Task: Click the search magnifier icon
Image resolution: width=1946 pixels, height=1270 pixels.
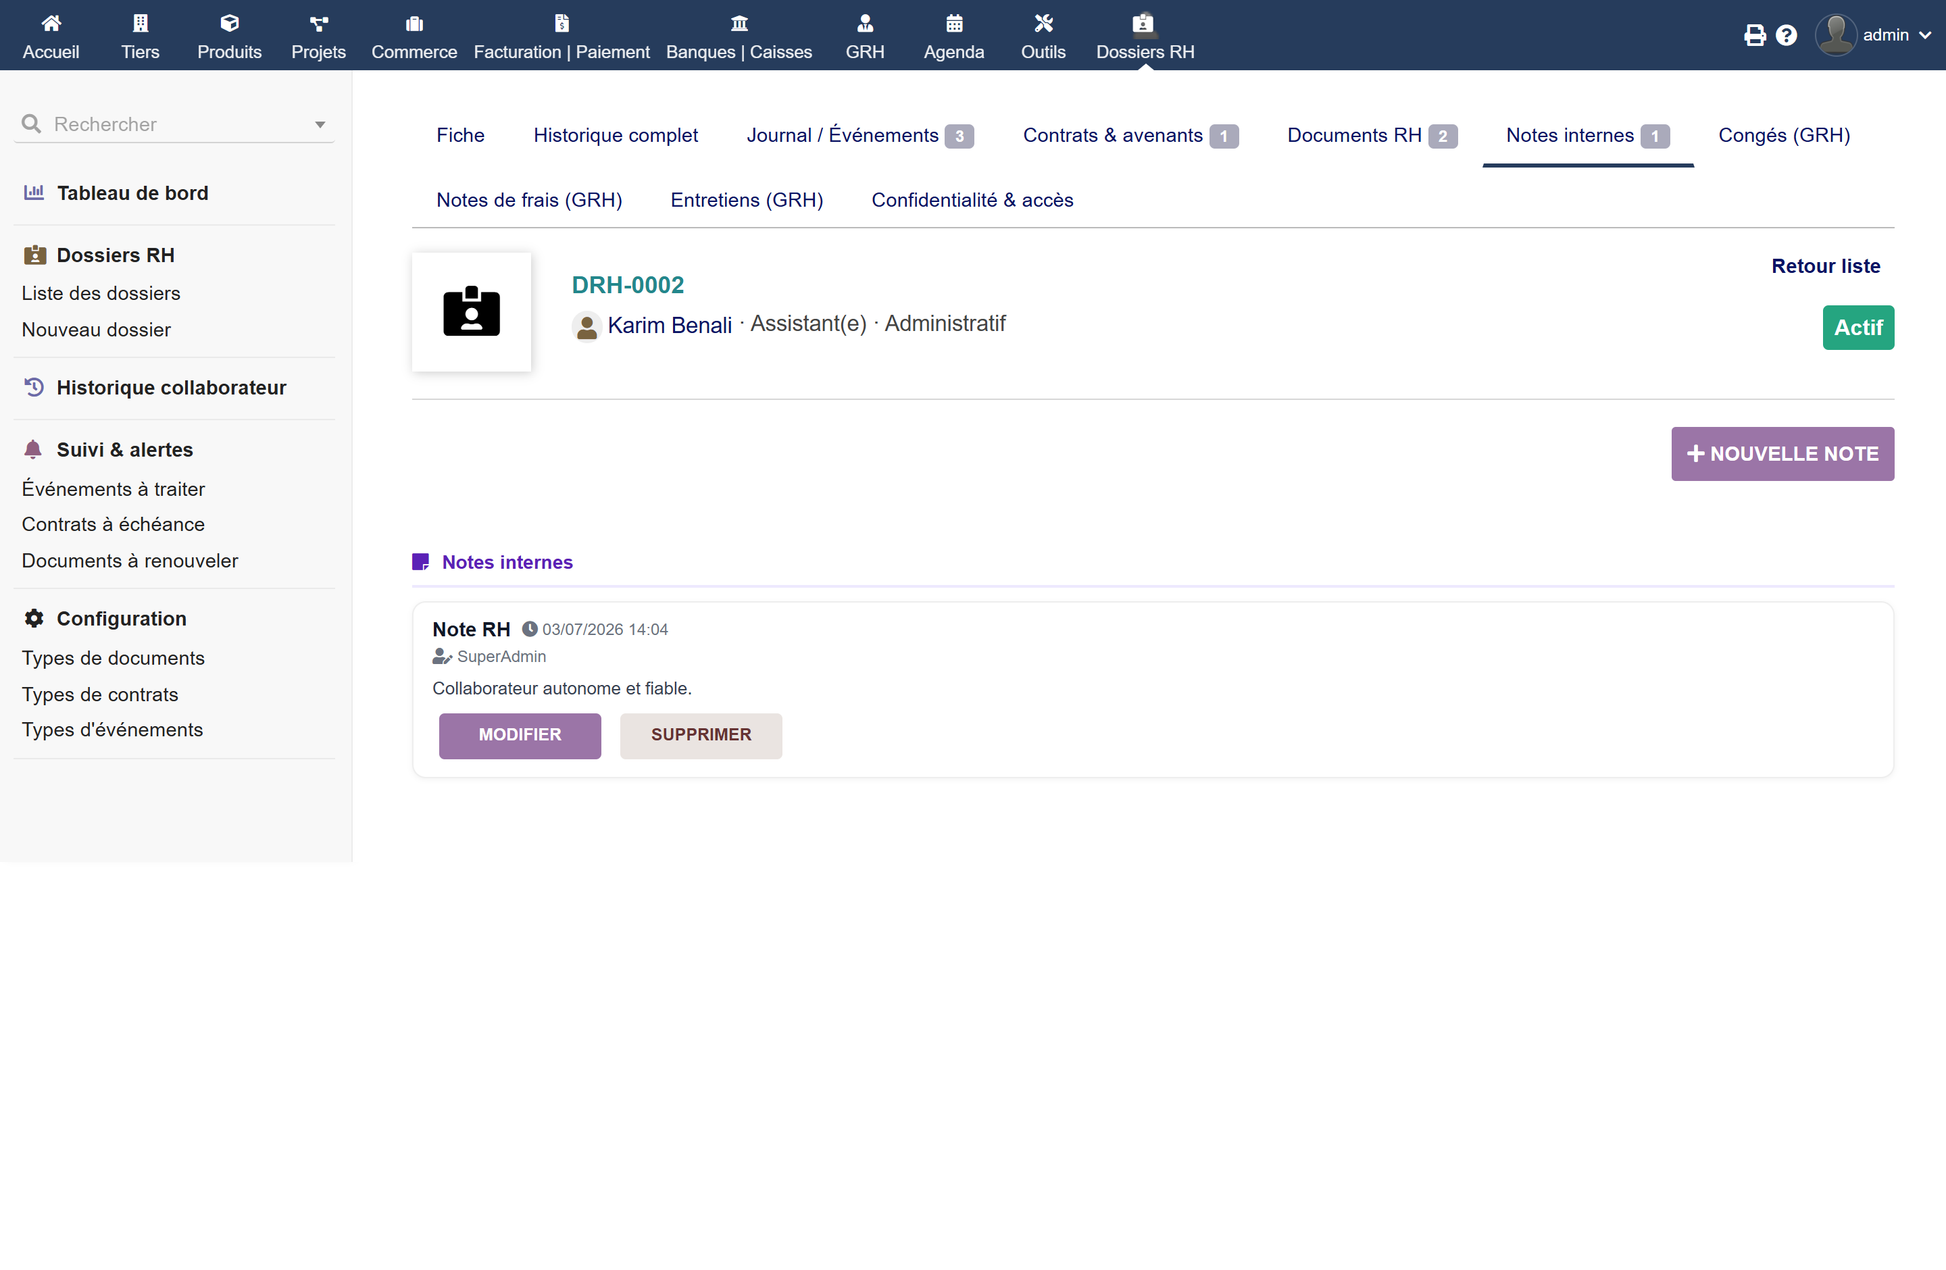Action: [32, 124]
